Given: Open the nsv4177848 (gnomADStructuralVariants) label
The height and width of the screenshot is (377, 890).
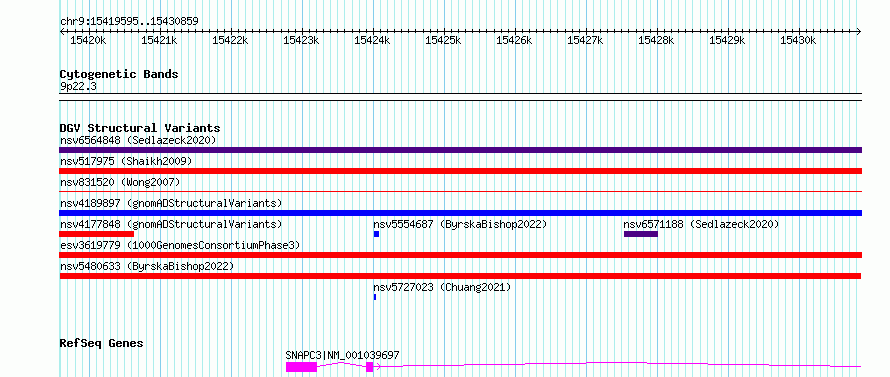Looking at the screenshot, I should coord(171,224).
